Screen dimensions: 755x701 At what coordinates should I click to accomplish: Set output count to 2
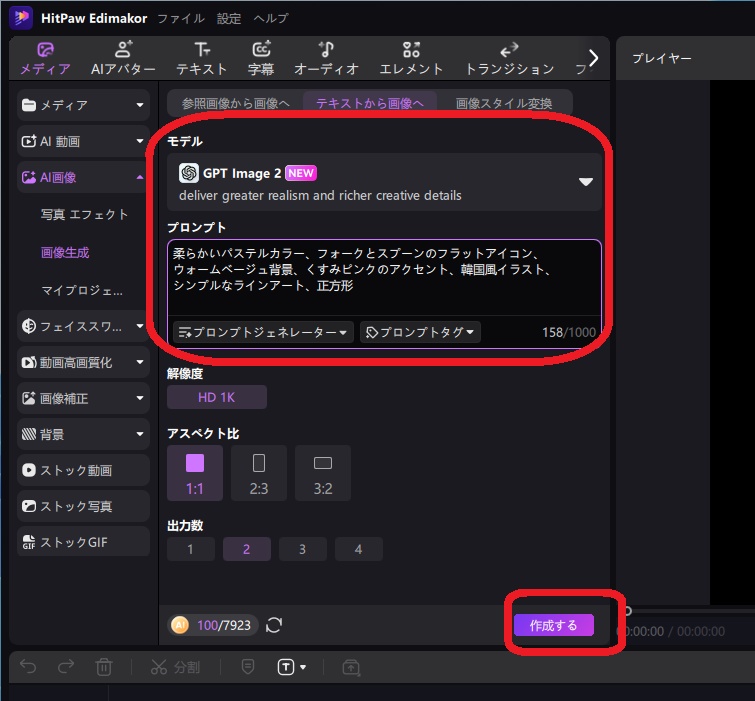coord(247,549)
